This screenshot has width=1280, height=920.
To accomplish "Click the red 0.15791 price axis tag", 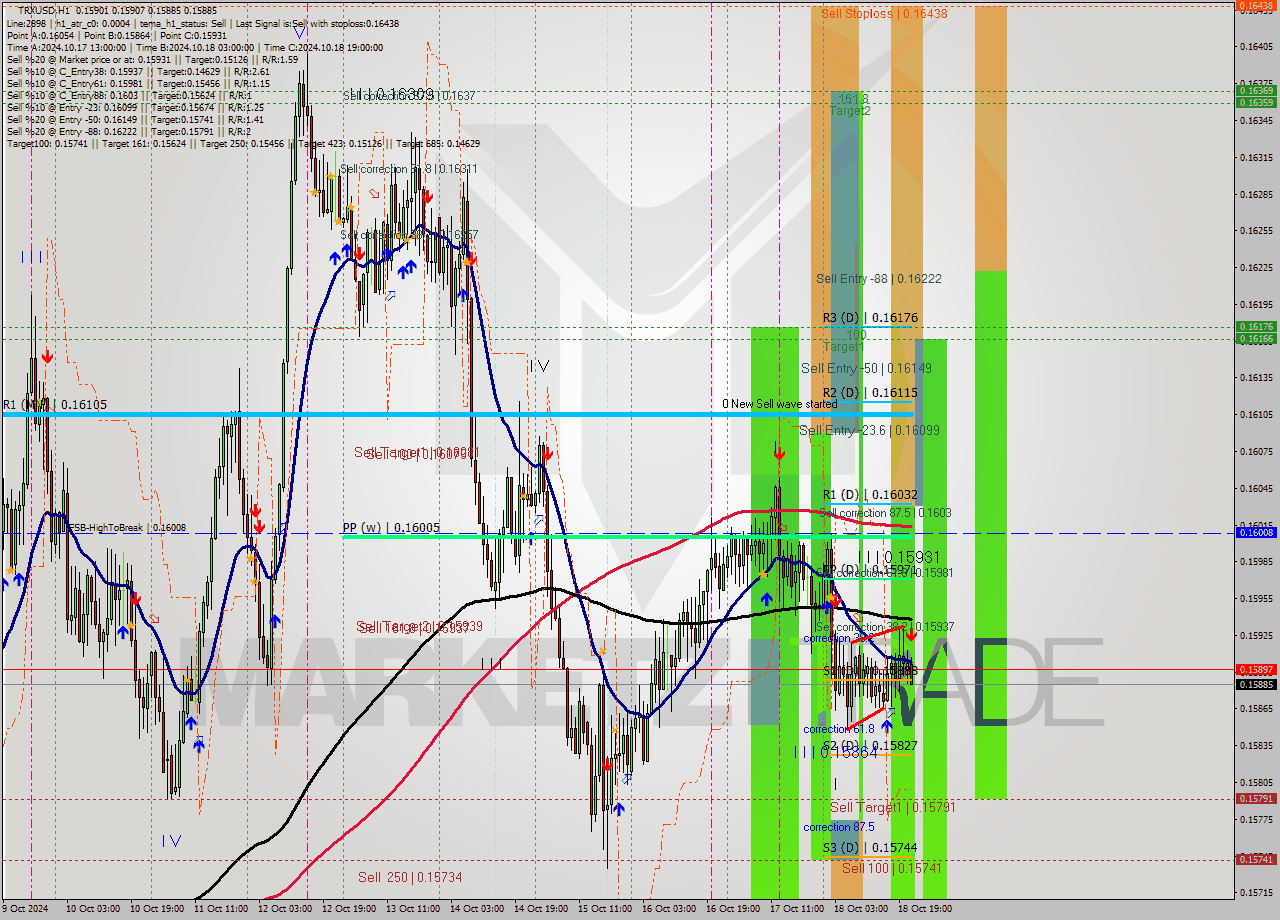I will click(x=1256, y=799).
